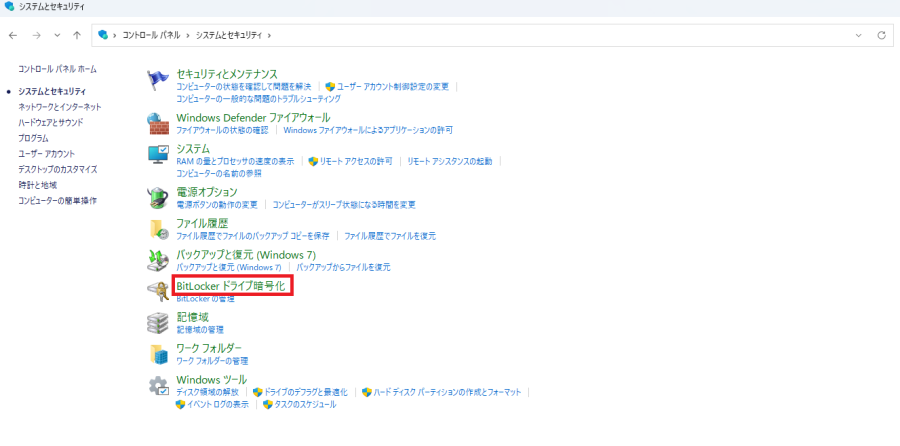Image resolution: width=900 pixels, height=446 pixels.
Task: Click the Backup and Restore (Windows 7) icon
Action: coord(158,260)
